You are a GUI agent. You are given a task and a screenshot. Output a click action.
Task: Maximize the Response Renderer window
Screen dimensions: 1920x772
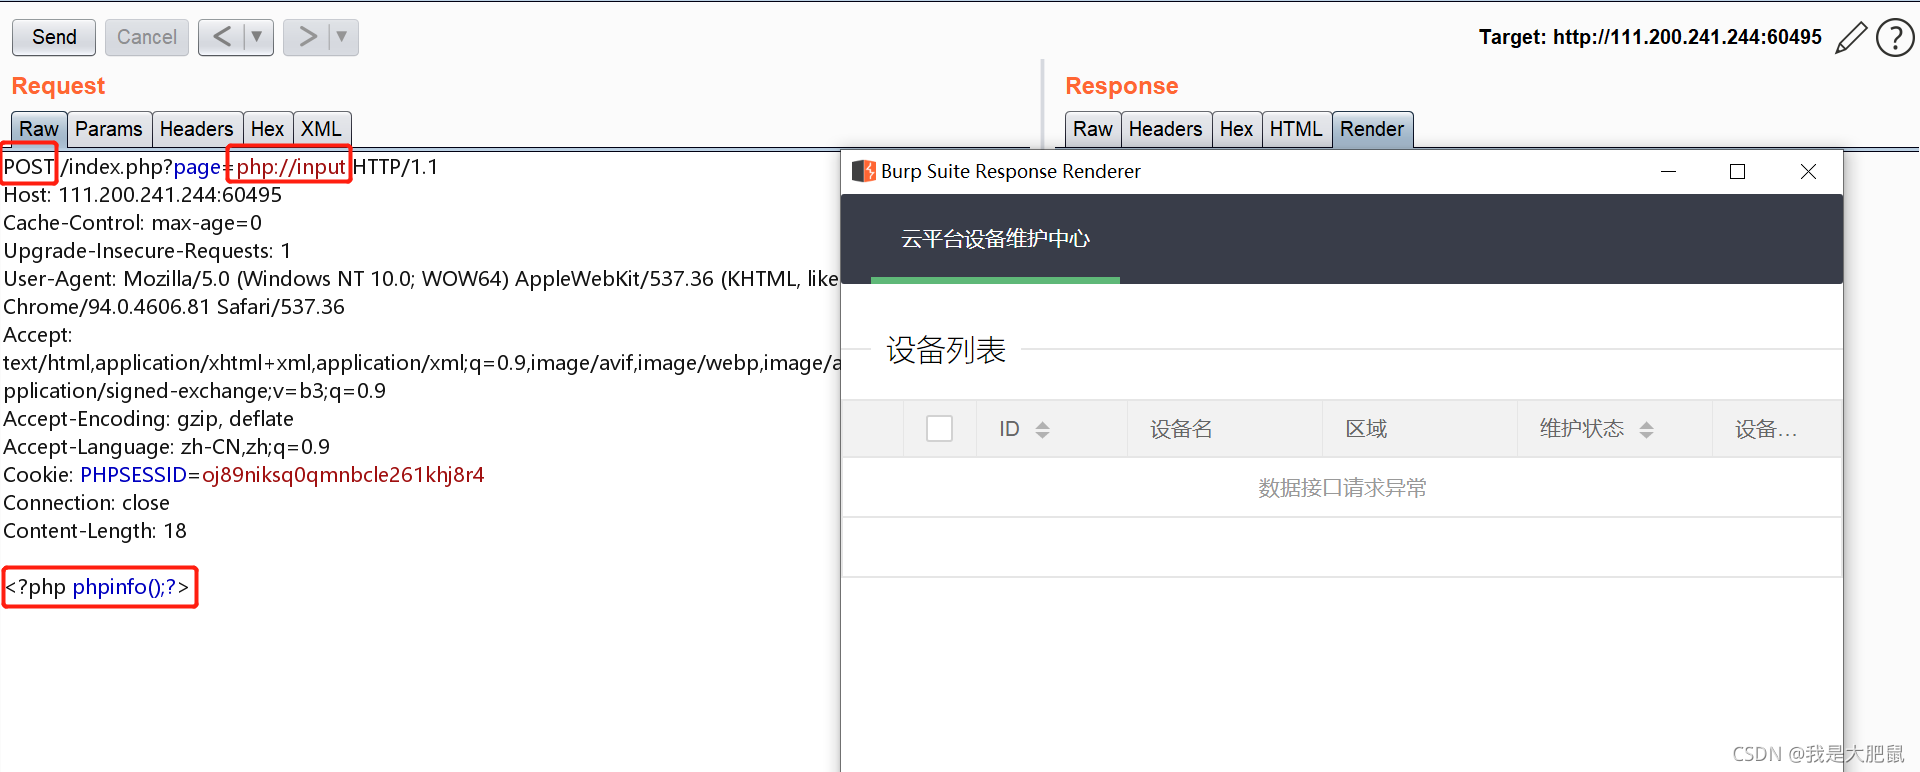tap(1738, 171)
